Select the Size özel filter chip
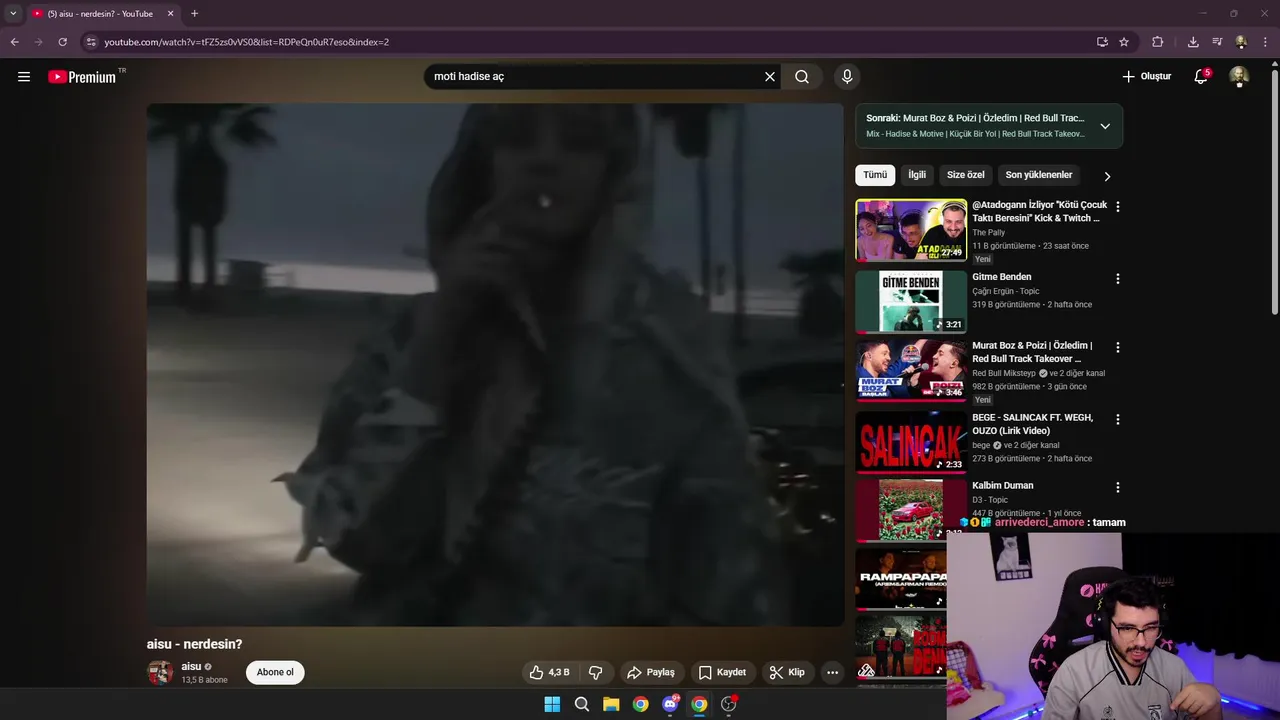 click(x=966, y=175)
